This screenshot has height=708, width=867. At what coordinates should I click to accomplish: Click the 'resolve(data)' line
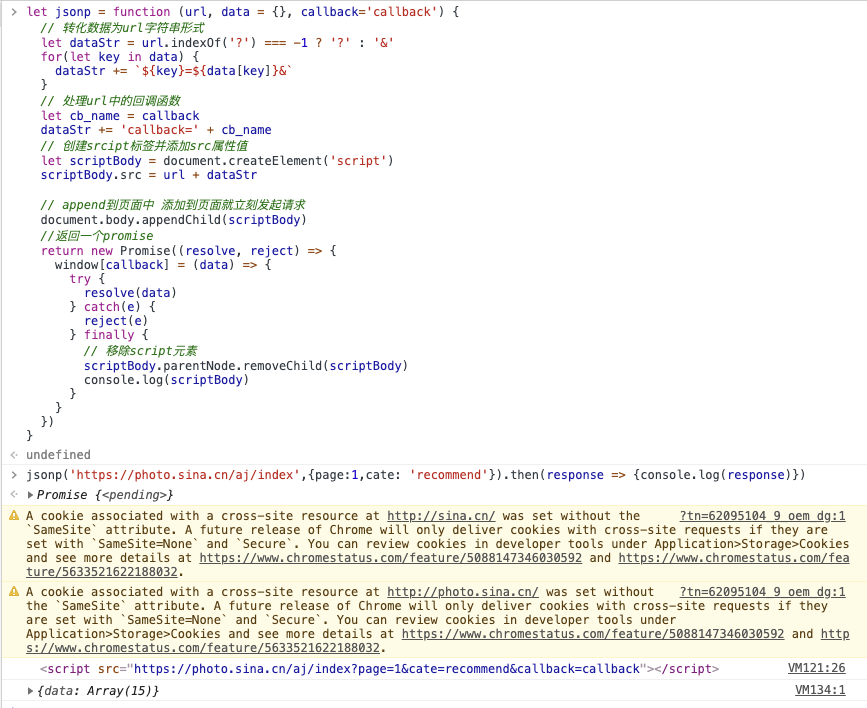(x=130, y=293)
